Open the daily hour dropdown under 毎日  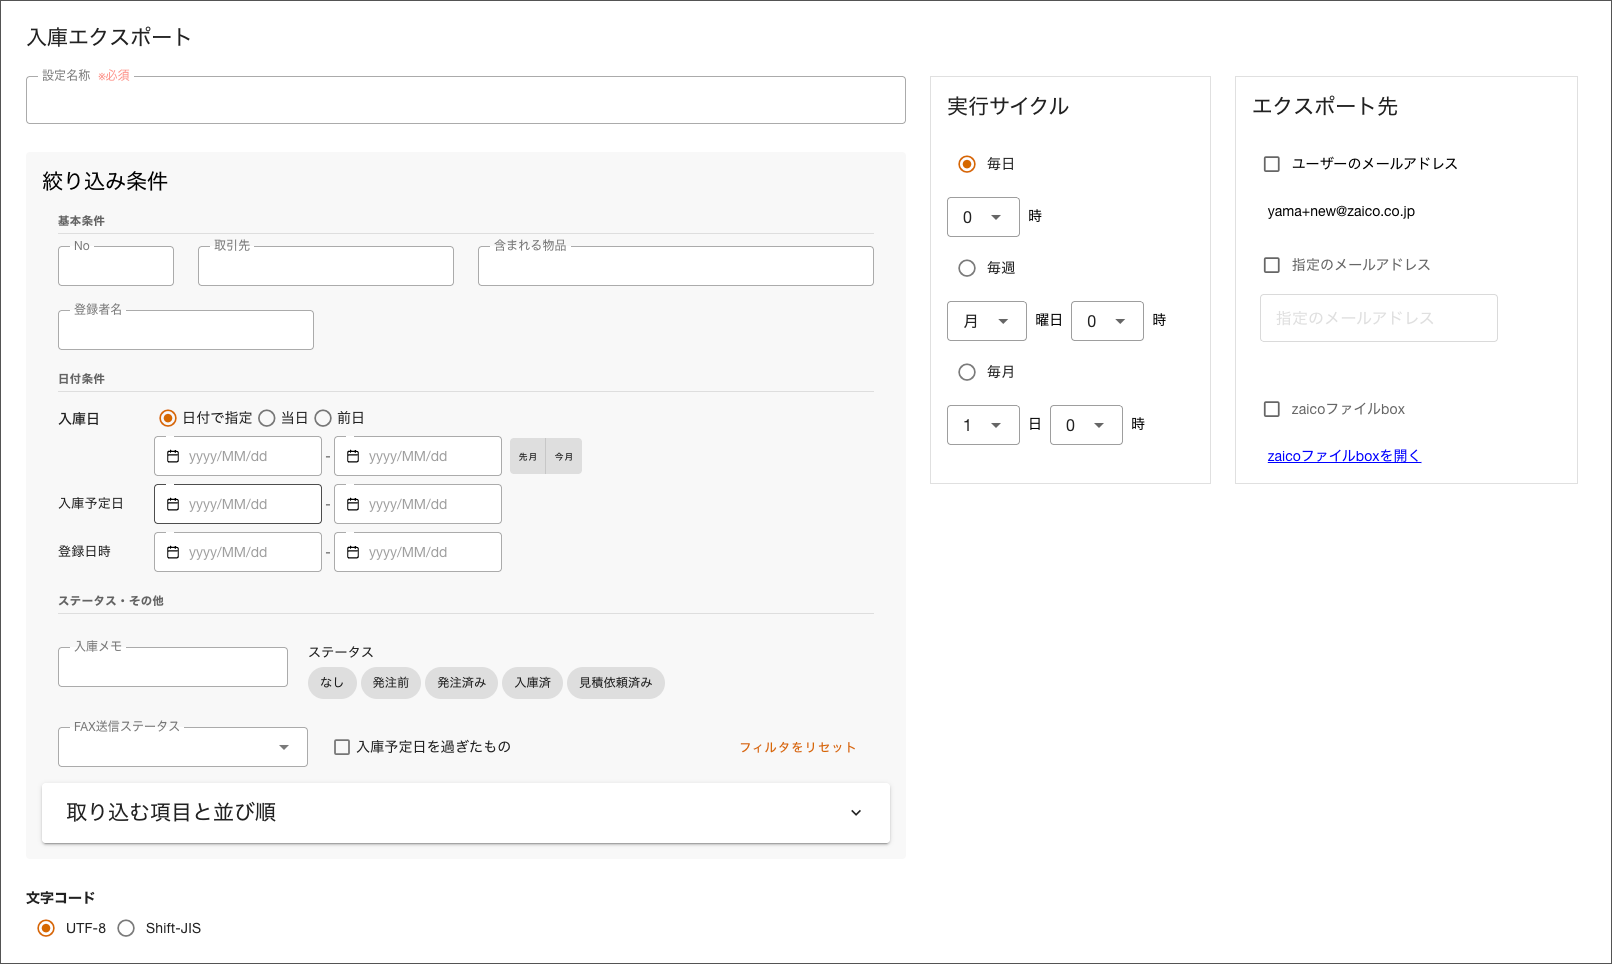(983, 217)
